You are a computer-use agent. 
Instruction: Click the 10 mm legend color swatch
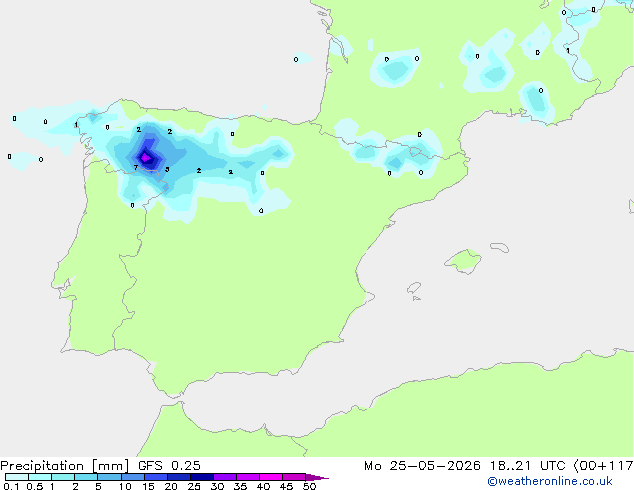click(x=132, y=477)
